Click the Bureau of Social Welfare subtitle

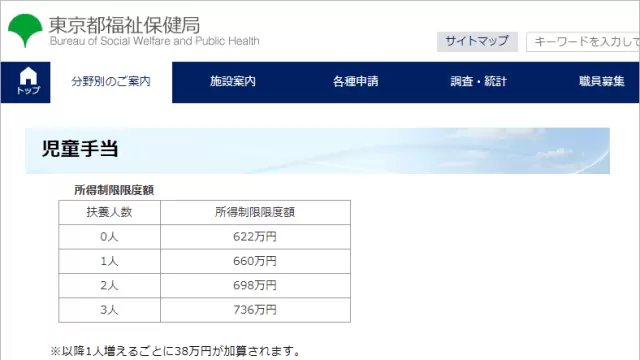[155, 41]
